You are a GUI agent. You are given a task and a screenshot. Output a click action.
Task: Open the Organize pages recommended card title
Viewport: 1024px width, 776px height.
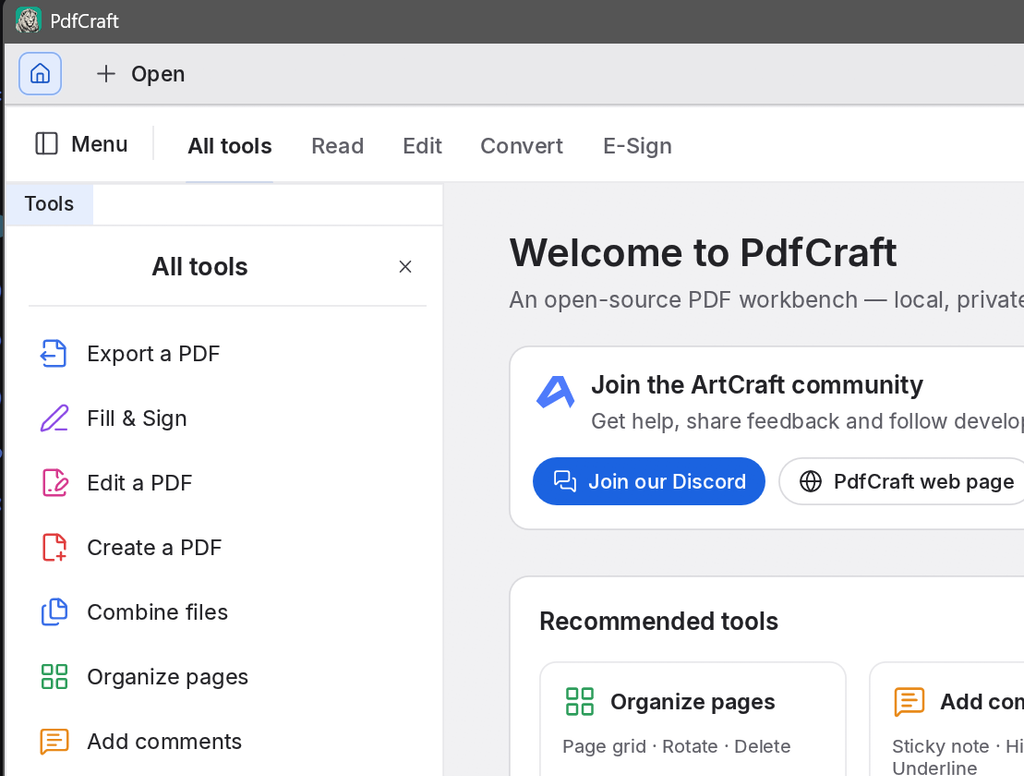point(693,702)
